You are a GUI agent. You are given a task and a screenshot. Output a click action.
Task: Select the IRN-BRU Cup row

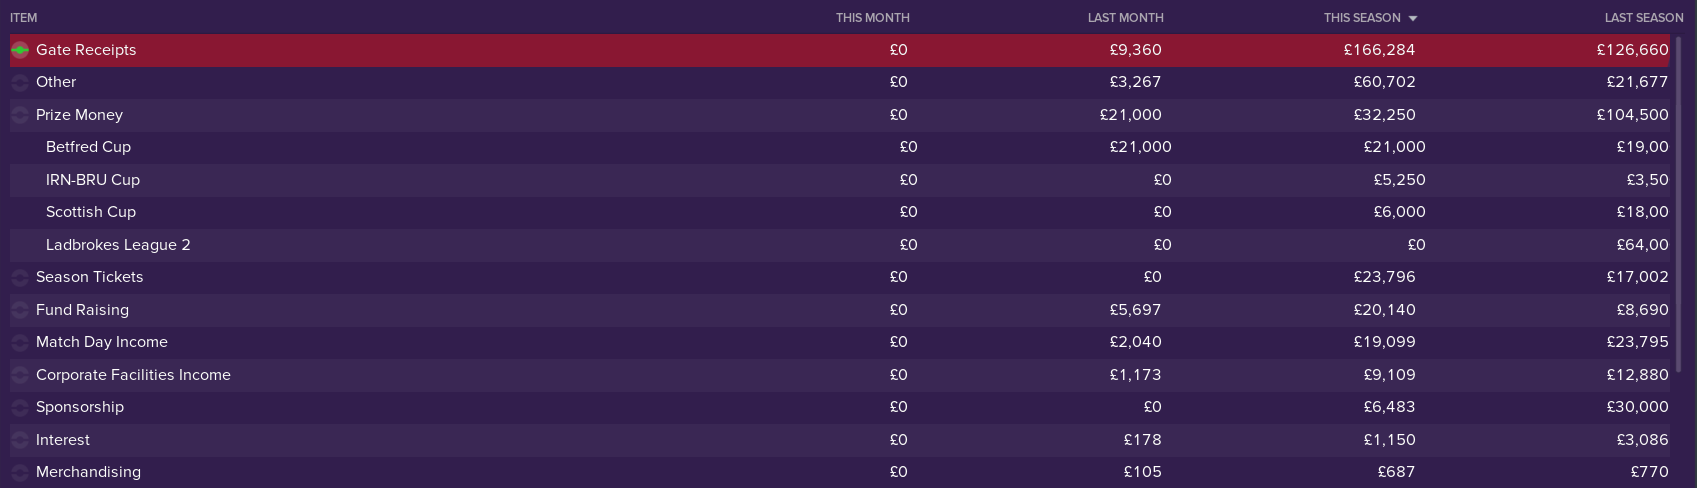click(x=93, y=180)
